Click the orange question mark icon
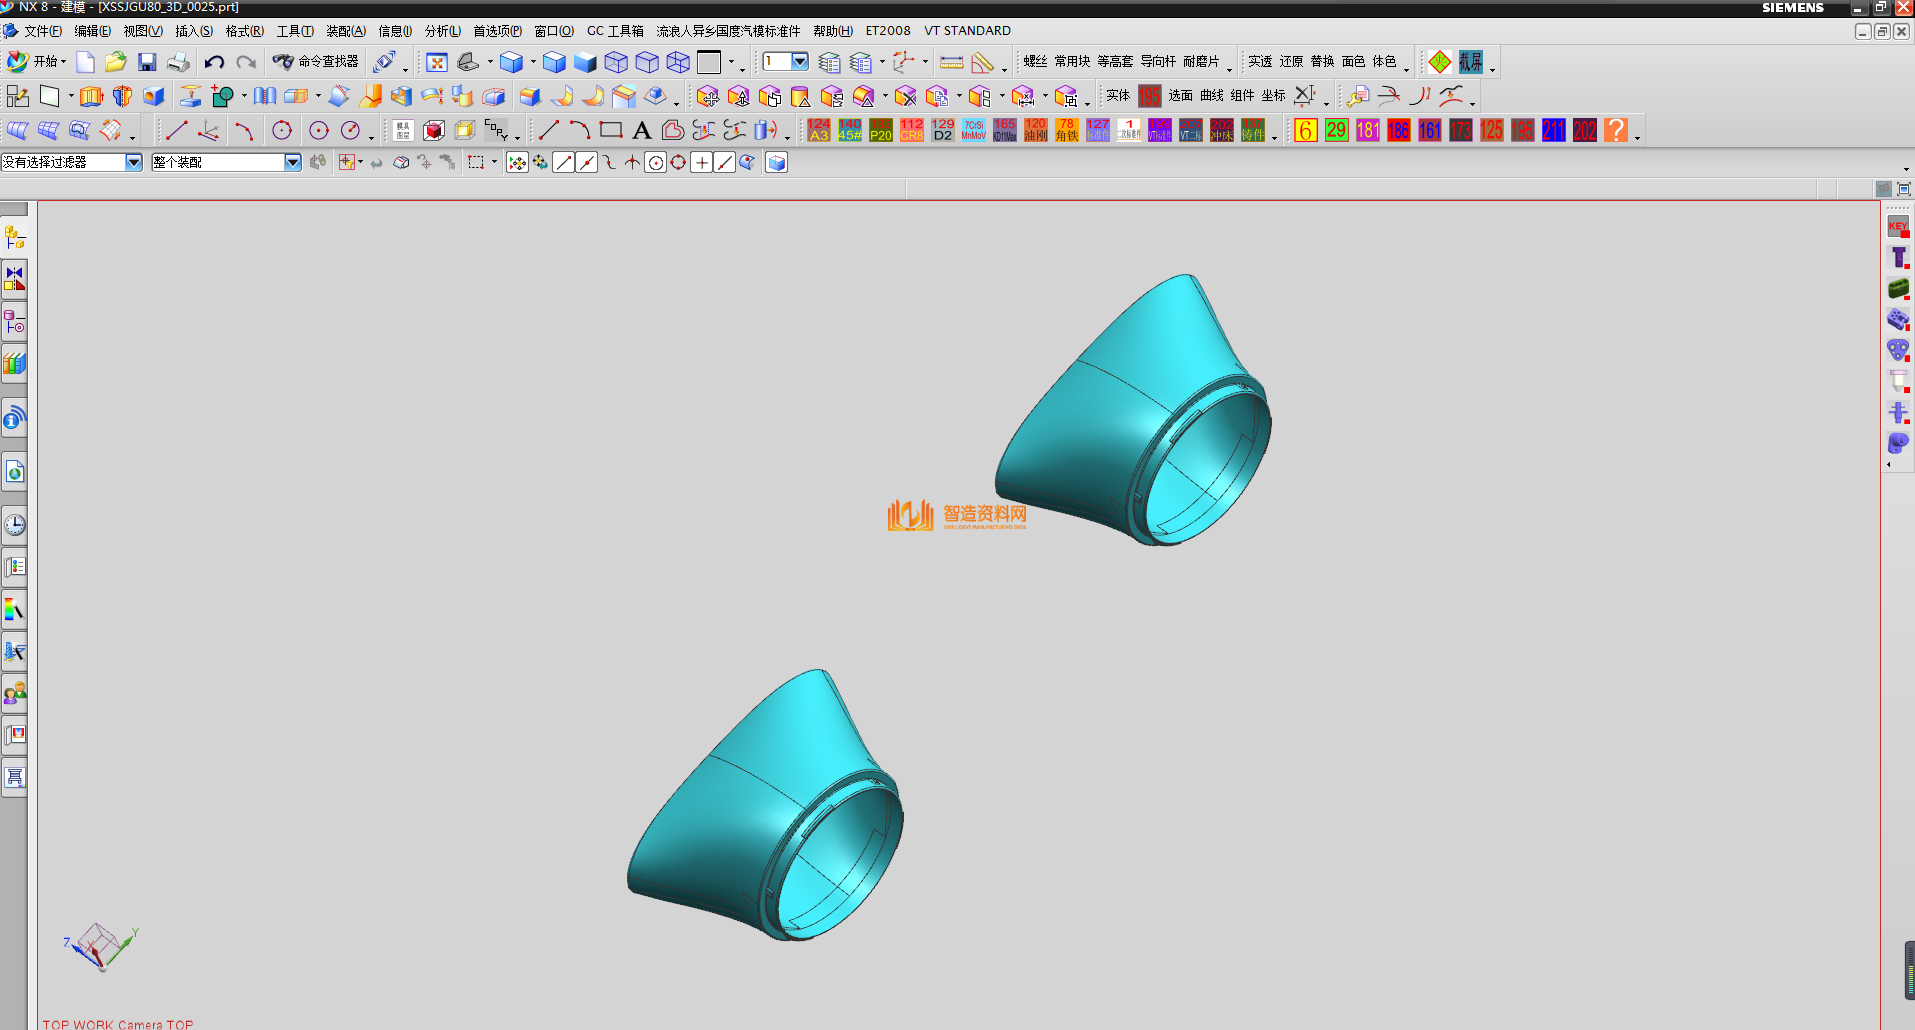Image resolution: width=1915 pixels, height=1030 pixels. [x=1615, y=130]
